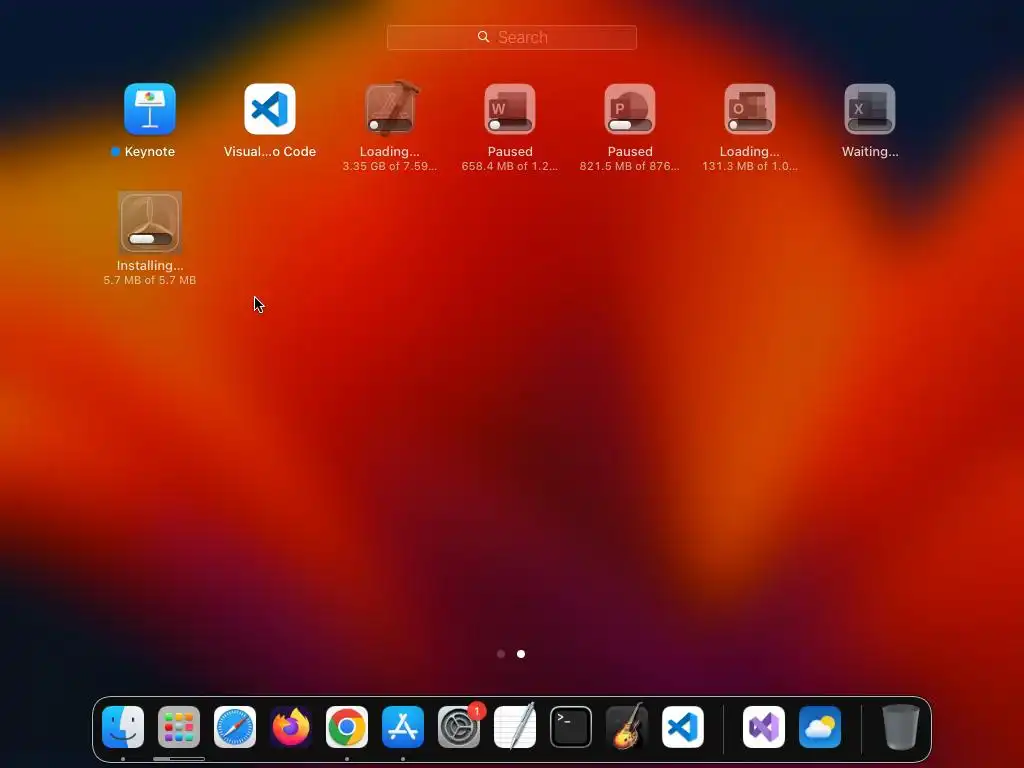Click the "Waiting..." label
This screenshot has height=768, width=1024.
coord(870,152)
